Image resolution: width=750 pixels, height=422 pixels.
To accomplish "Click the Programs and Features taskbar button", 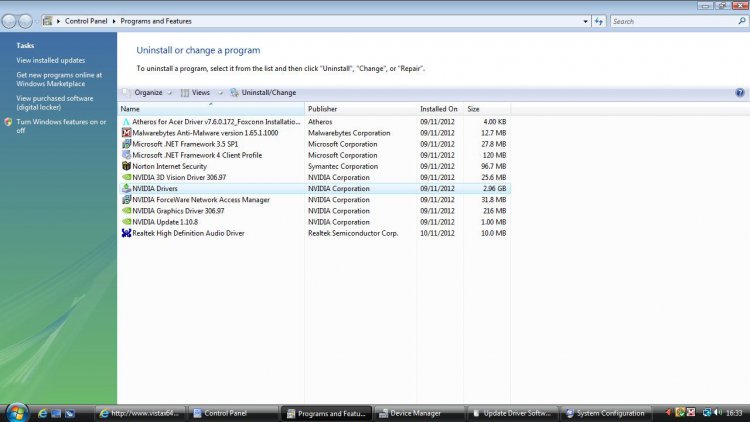I will pos(326,413).
